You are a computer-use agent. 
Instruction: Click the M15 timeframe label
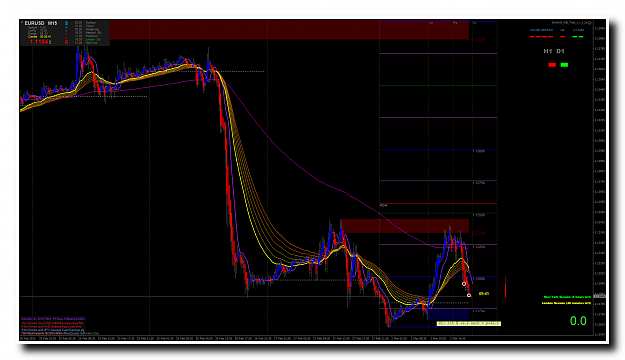(x=53, y=23)
